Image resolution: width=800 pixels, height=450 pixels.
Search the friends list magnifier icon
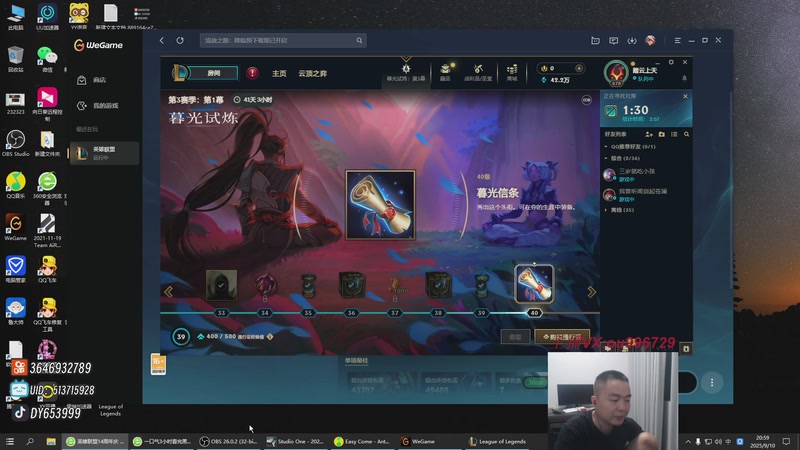(x=686, y=134)
